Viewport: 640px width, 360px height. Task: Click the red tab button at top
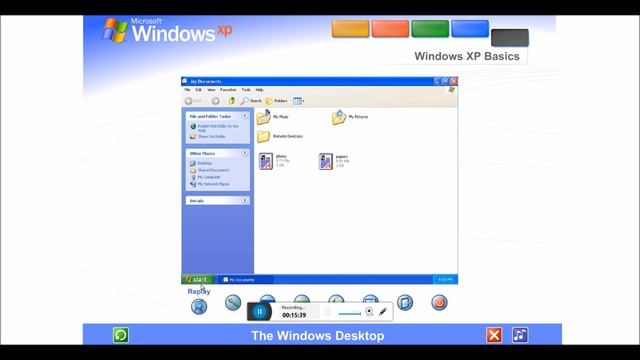click(390, 29)
